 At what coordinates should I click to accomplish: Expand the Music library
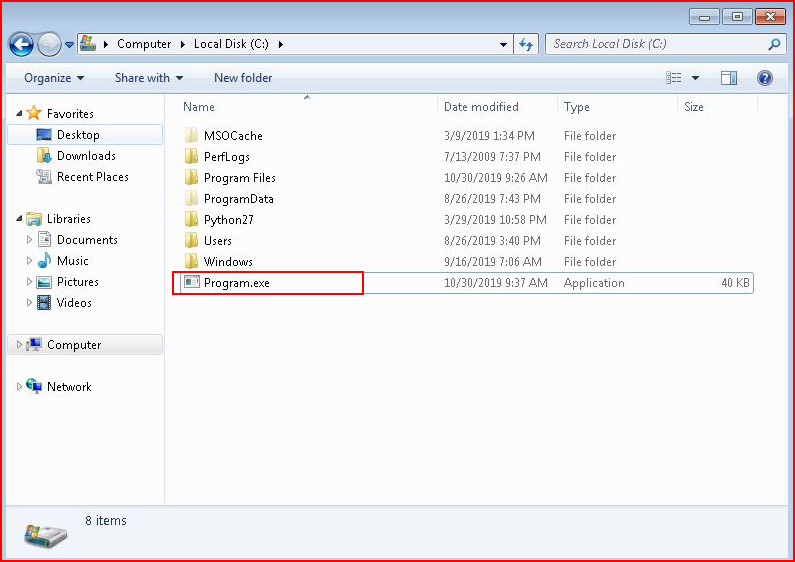[29, 260]
